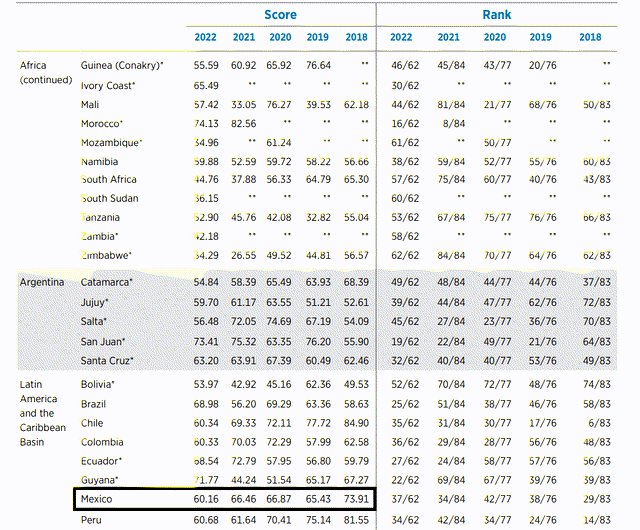The width and height of the screenshot is (640, 530).
Task: Click the "Score" column group heading
Action: pyautogui.click(x=280, y=15)
